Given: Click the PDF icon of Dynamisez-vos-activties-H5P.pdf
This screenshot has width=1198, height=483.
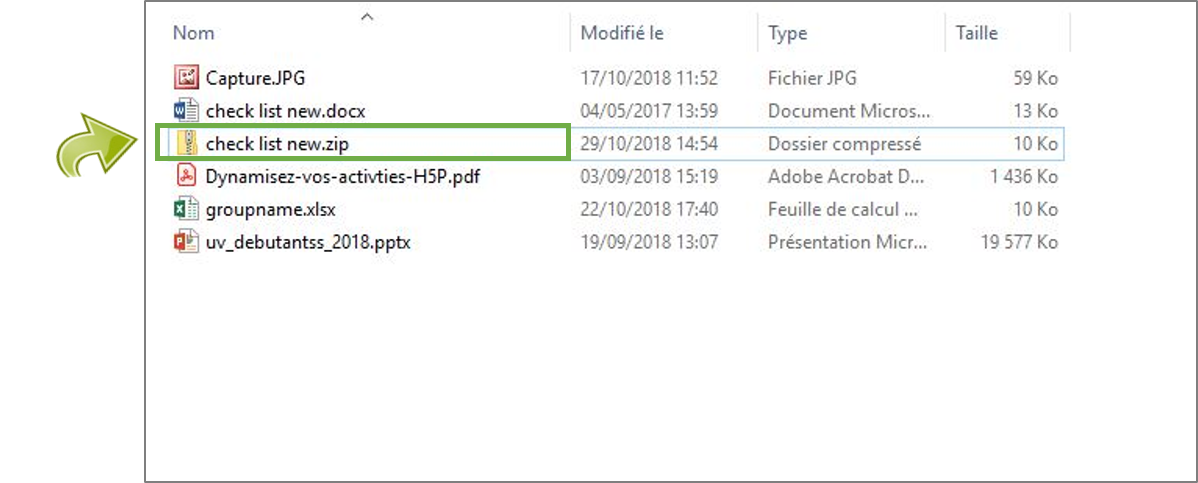Looking at the screenshot, I should [x=186, y=176].
